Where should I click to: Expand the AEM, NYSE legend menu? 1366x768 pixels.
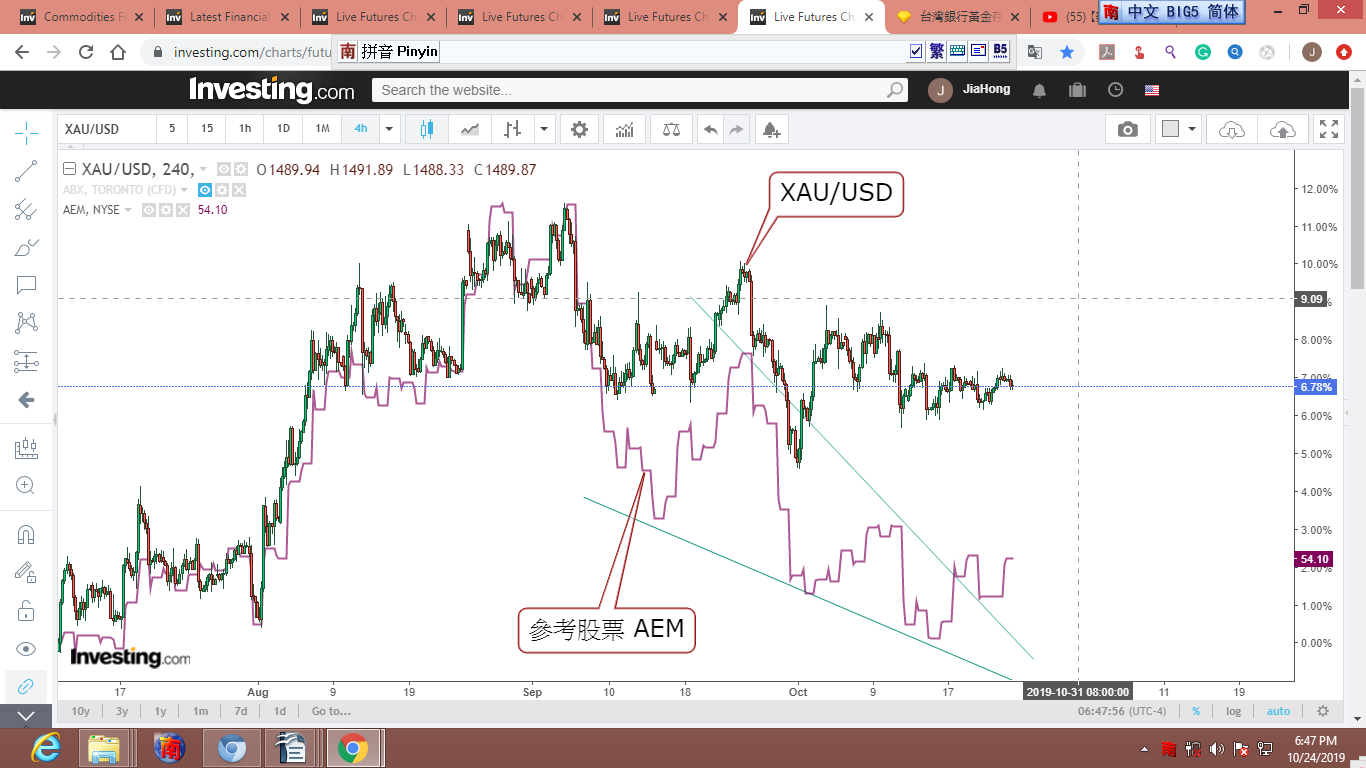(x=128, y=210)
